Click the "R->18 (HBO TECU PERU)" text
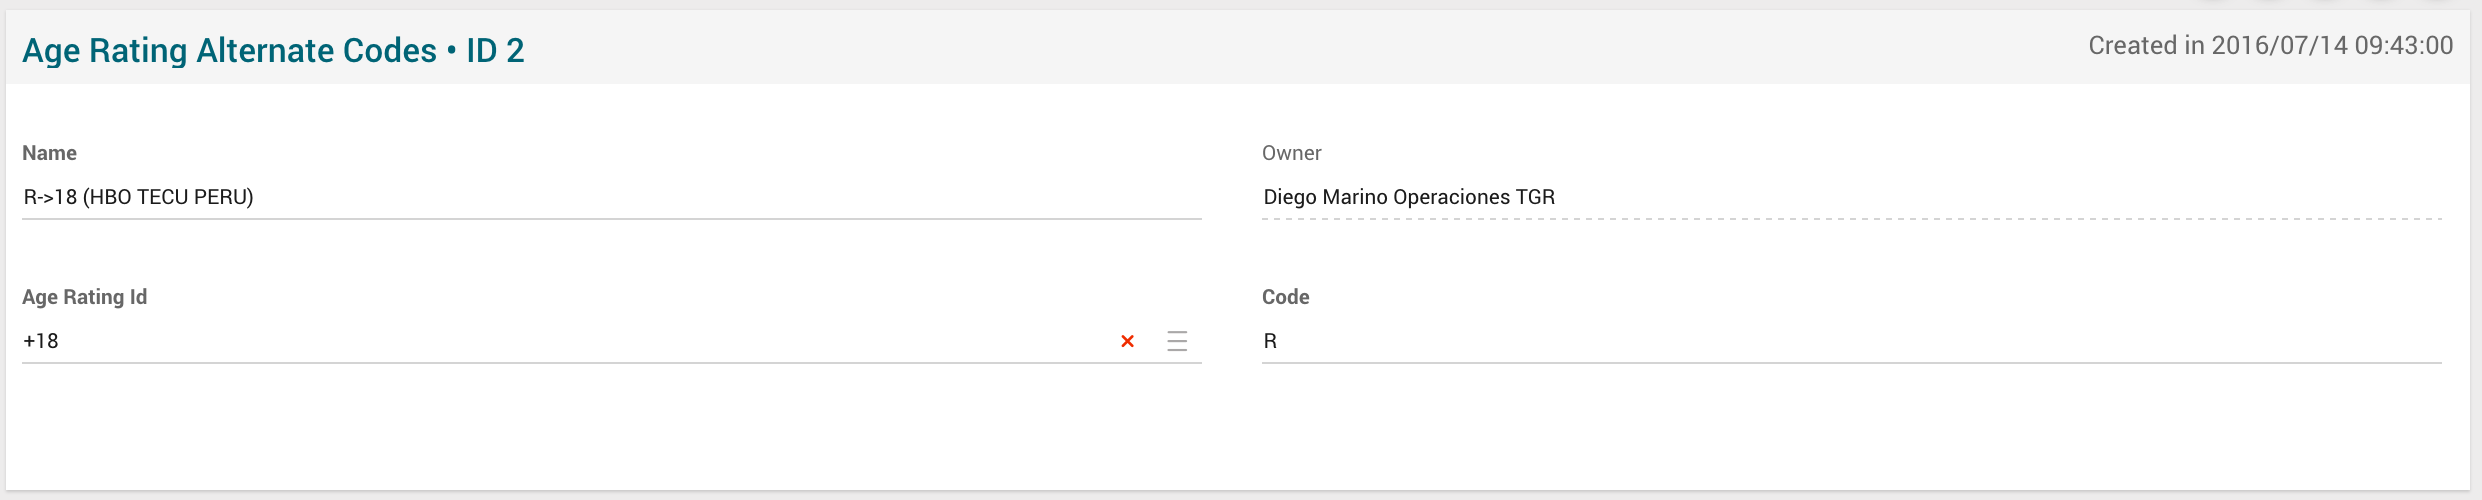This screenshot has height=500, width=2482. click(138, 197)
